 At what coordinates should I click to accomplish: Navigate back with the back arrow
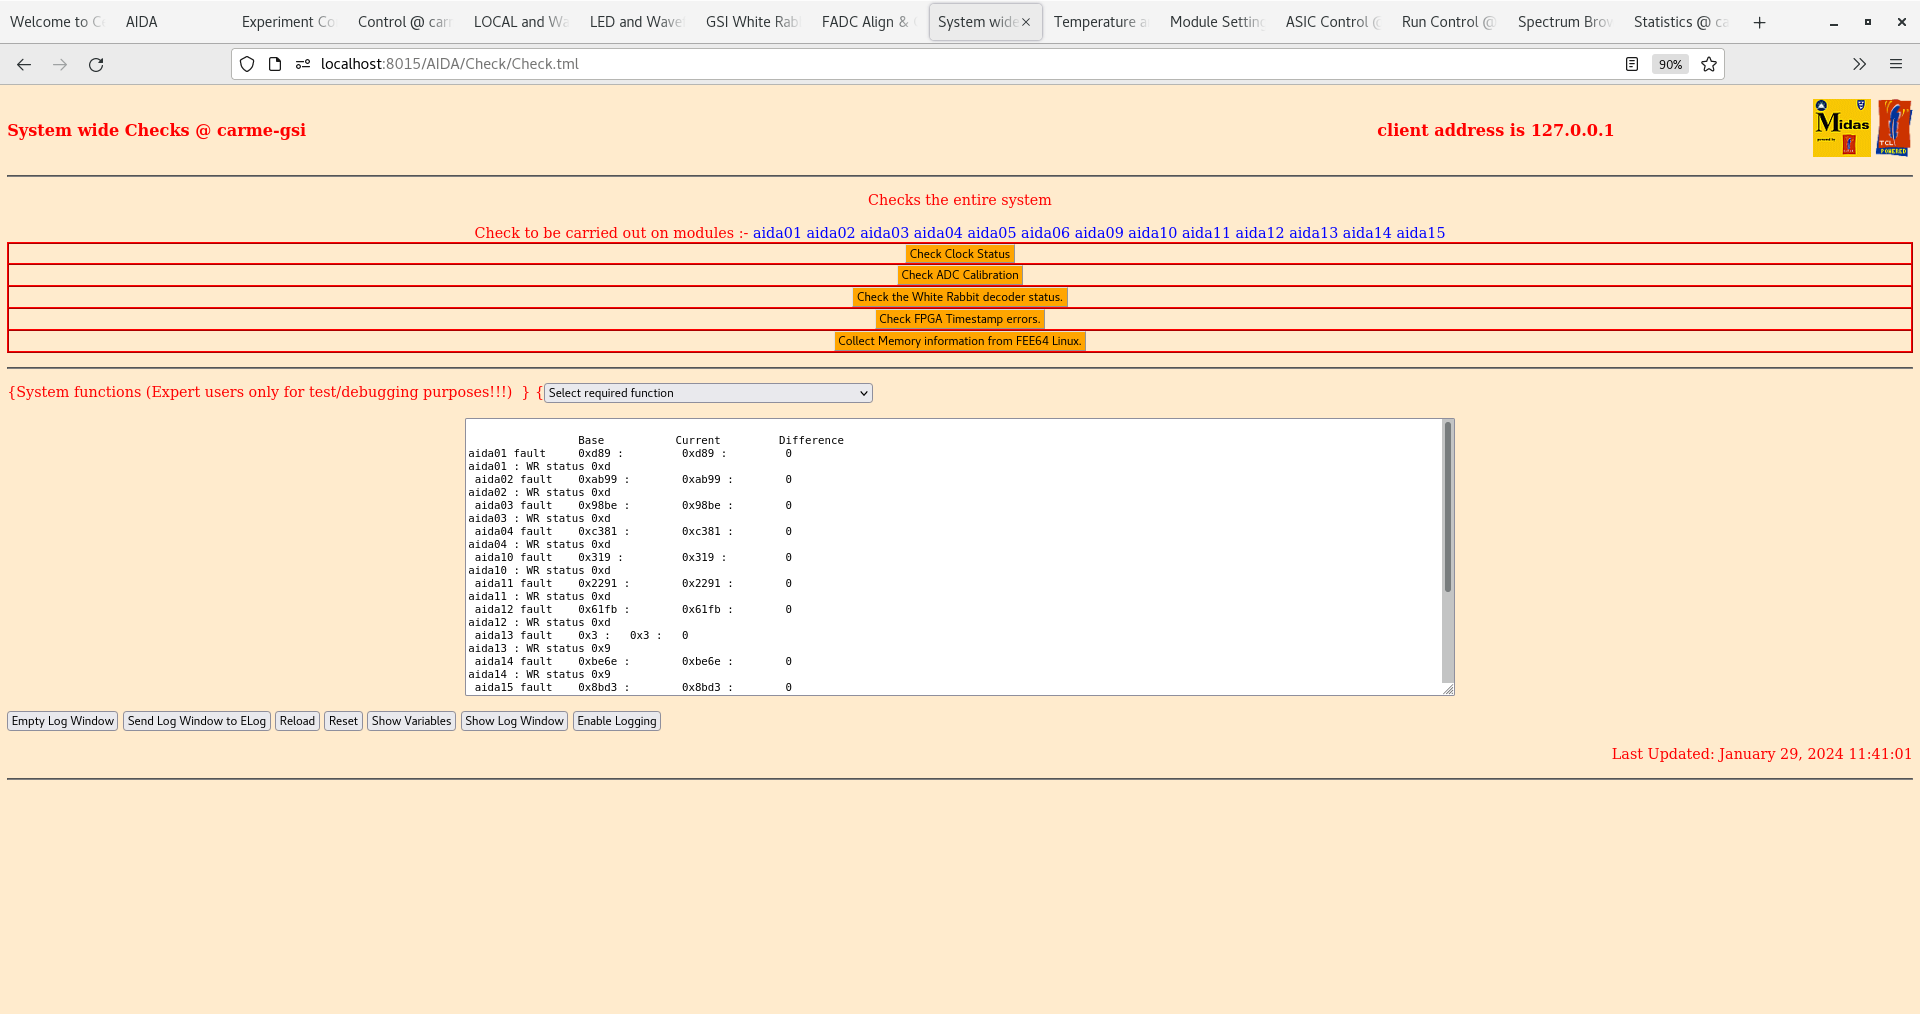pyautogui.click(x=24, y=64)
